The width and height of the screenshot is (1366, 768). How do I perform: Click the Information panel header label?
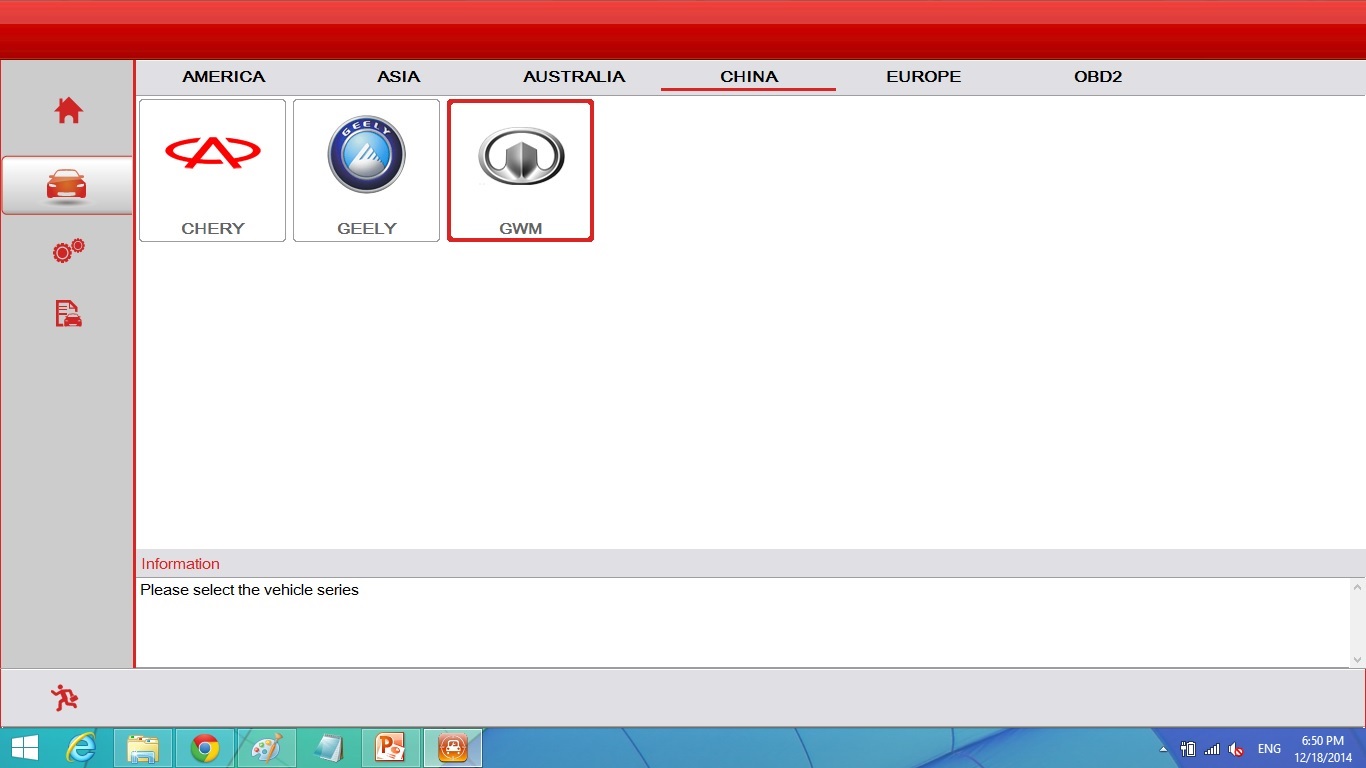coord(180,564)
